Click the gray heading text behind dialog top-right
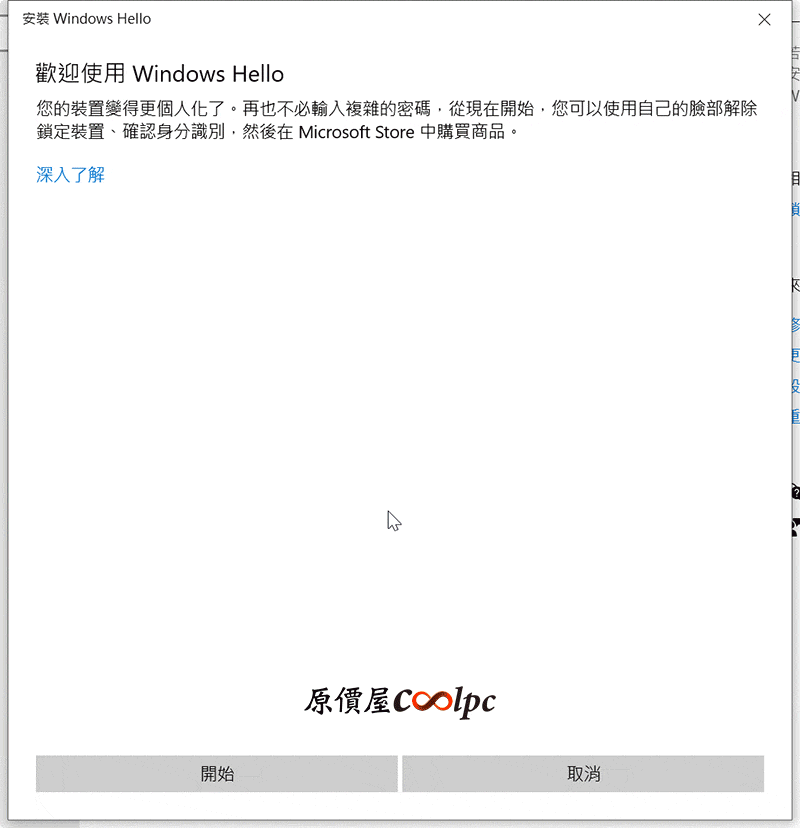 796,74
